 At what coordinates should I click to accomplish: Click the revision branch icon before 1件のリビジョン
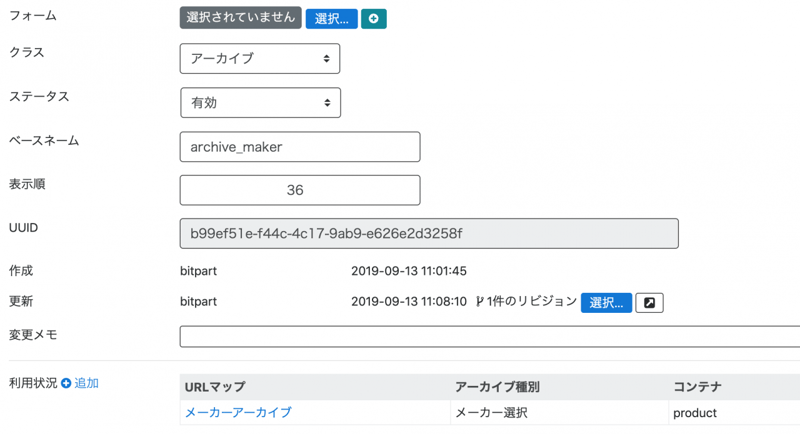click(480, 301)
